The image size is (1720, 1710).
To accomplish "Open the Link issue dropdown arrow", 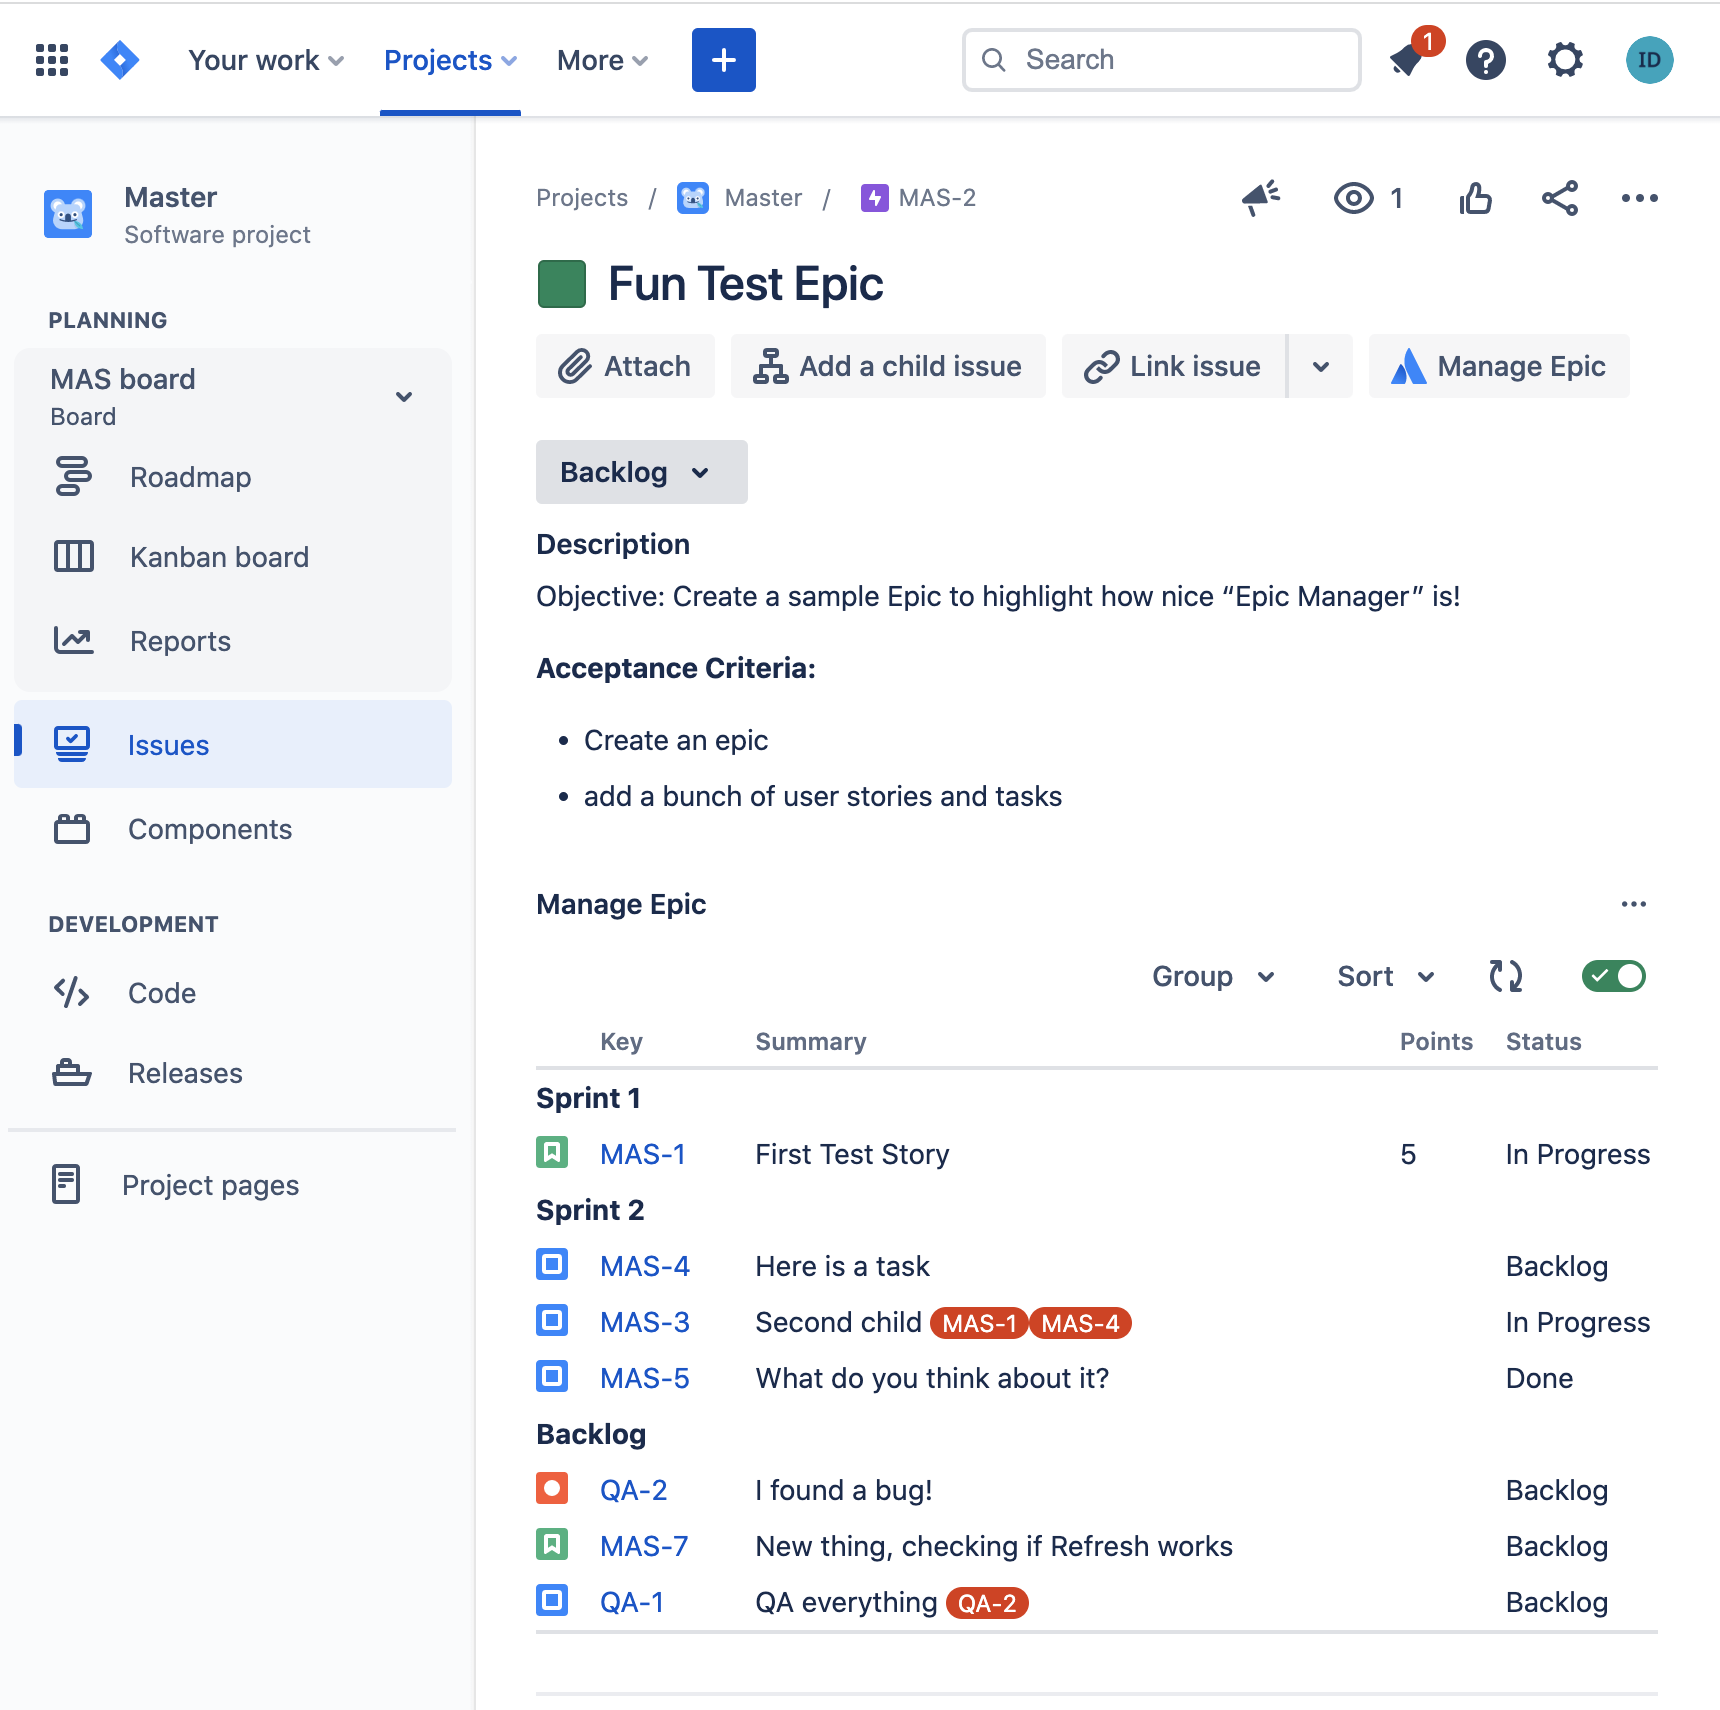I will 1321,367.
